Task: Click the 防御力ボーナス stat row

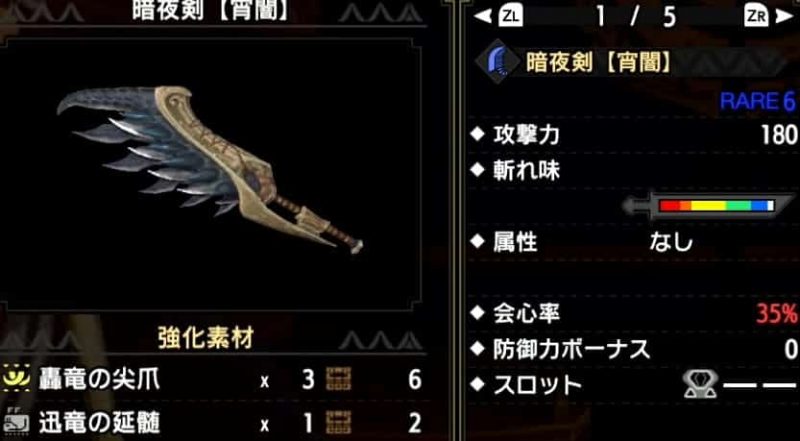Action: point(633,349)
